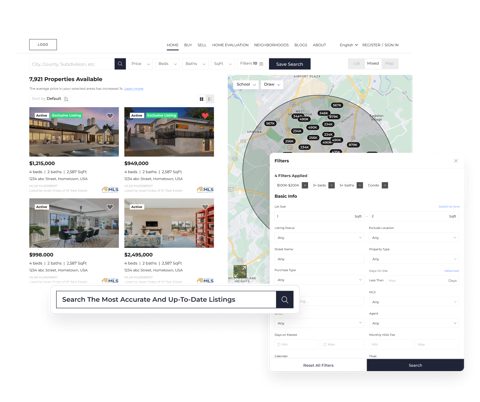
Task: Click the minimum lot size field
Action: pyautogui.click(x=319, y=216)
